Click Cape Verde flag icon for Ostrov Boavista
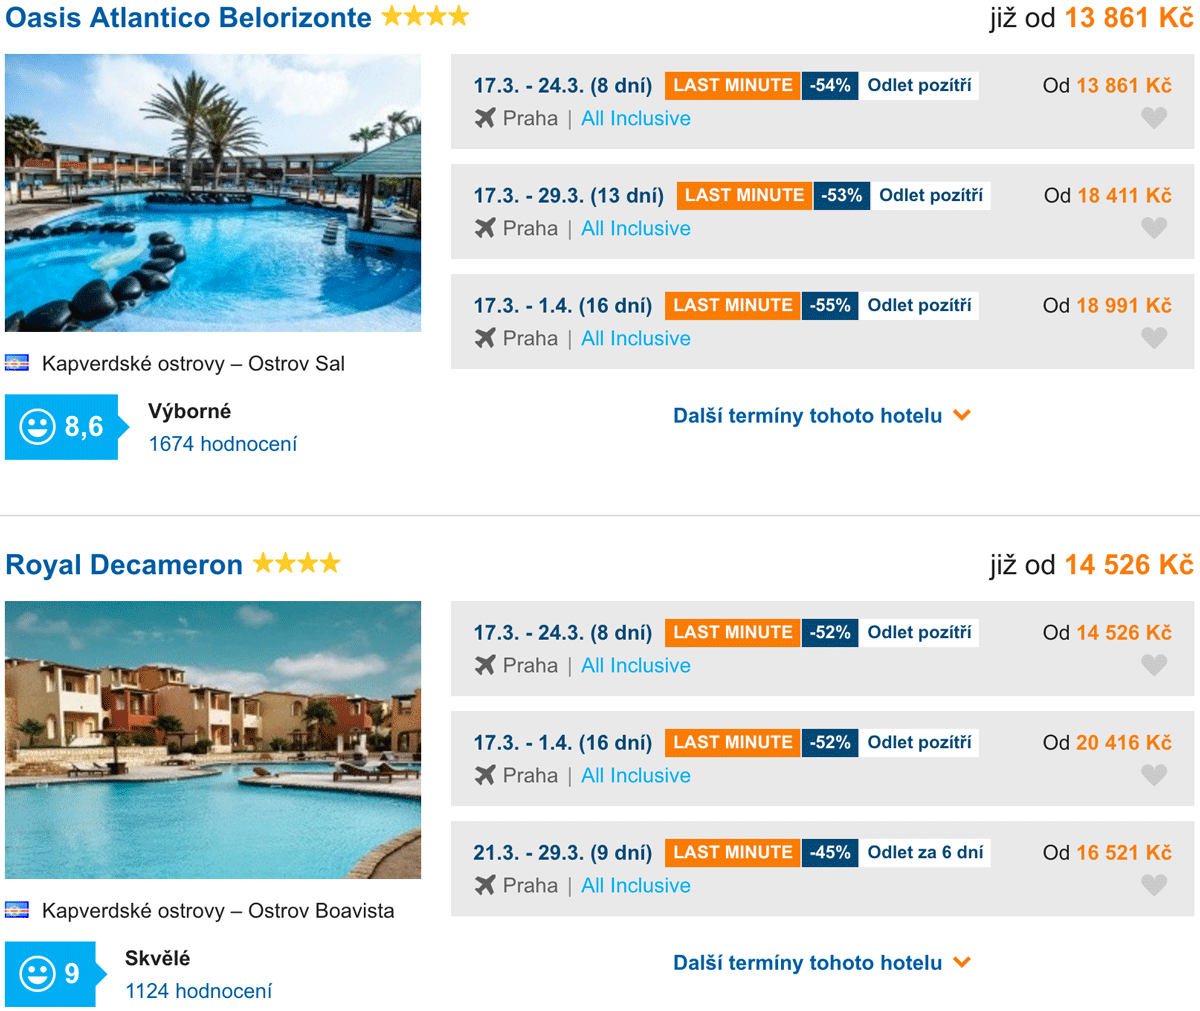This screenshot has height=1011, width=1200. click(x=17, y=910)
